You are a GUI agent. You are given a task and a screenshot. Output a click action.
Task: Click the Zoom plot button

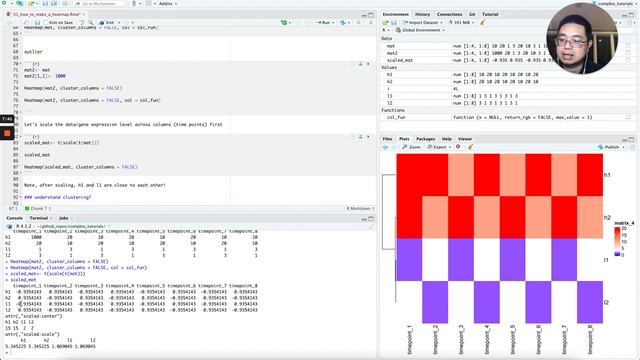click(411, 147)
